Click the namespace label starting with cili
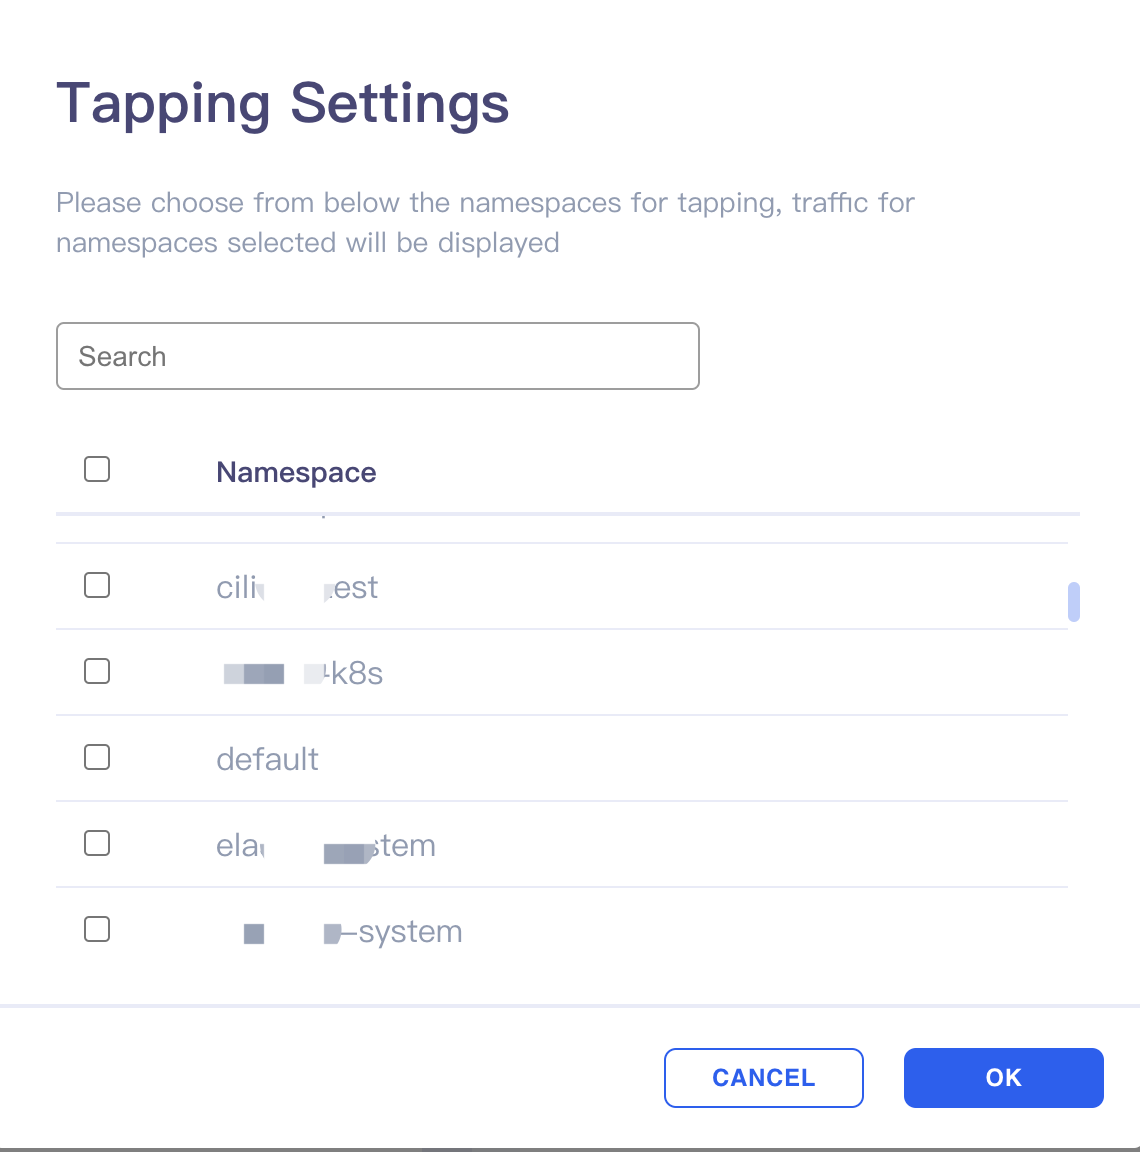The height and width of the screenshot is (1152, 1140). pos(297,588)
